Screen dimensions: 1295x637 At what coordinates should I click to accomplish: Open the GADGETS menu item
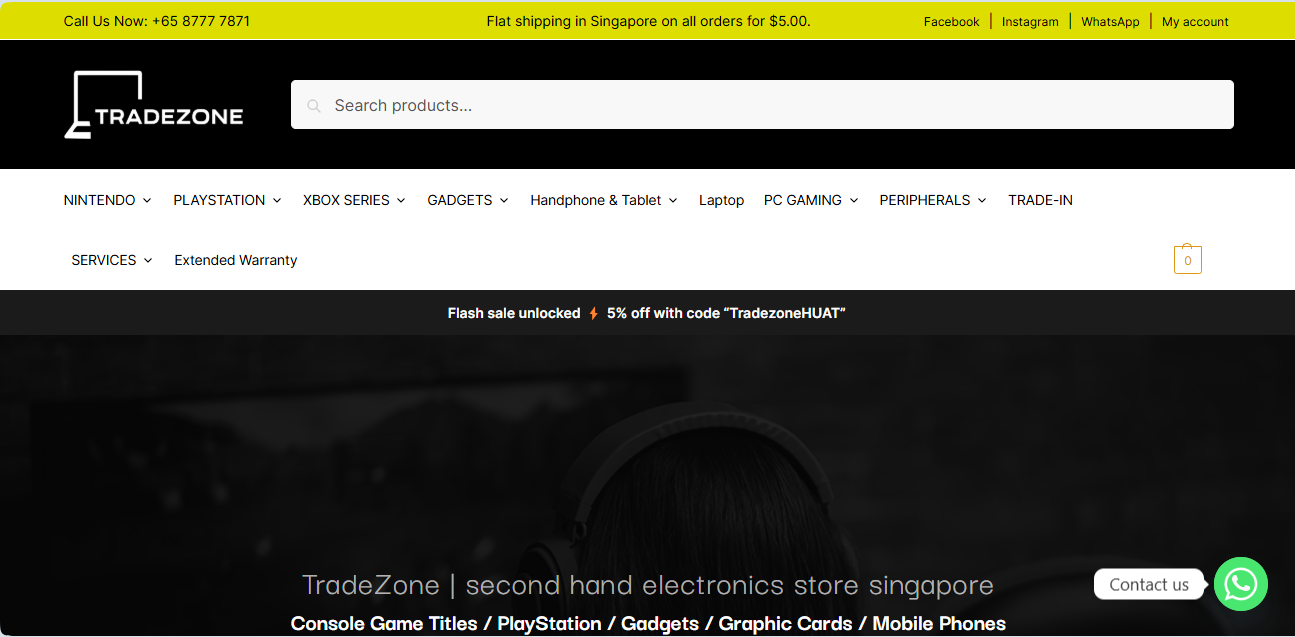pyautogui.click(x=460, y=200)
